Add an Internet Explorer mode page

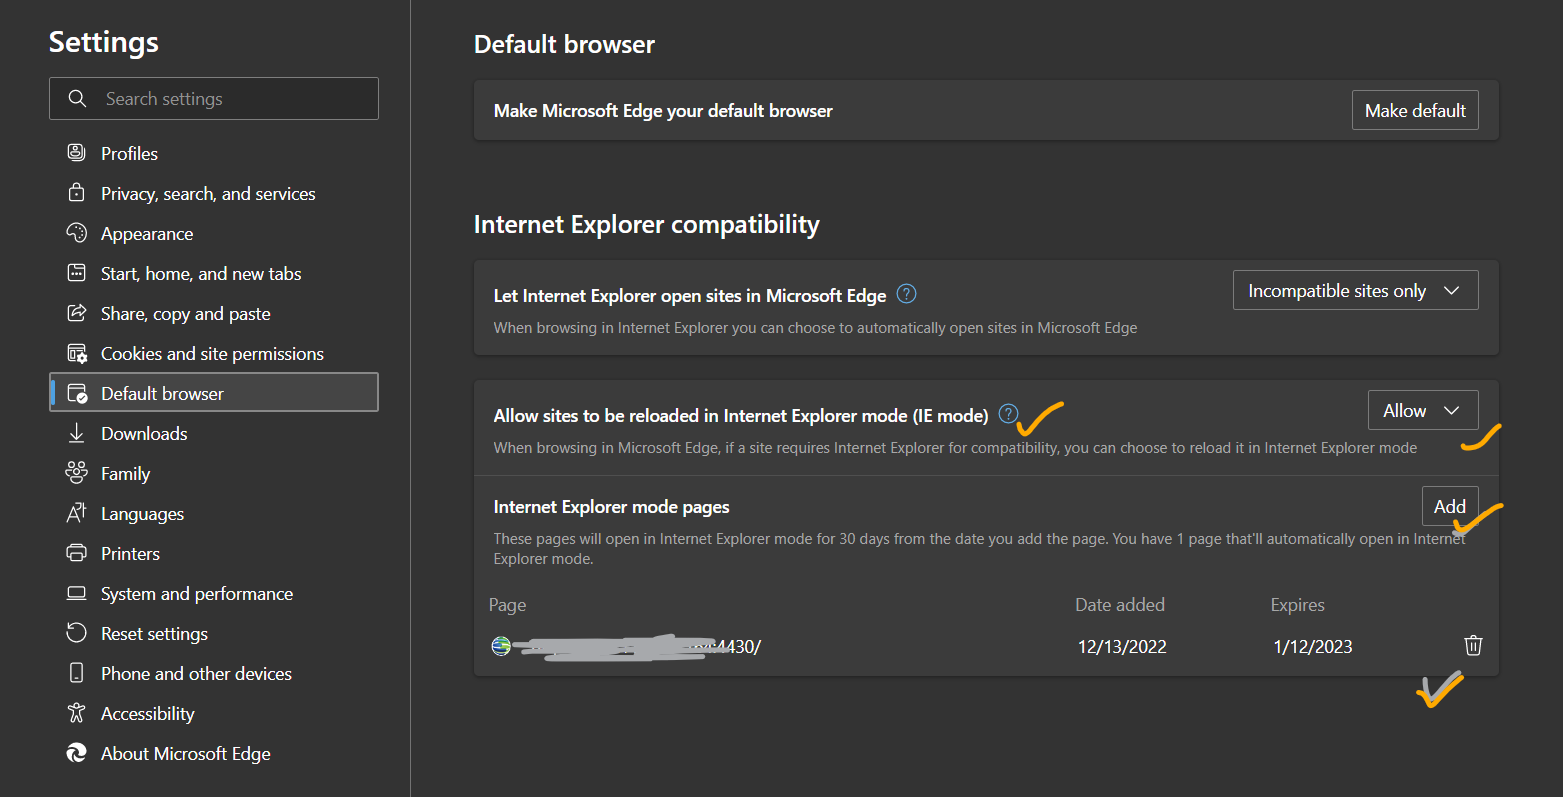click(x=1449, y=506)
